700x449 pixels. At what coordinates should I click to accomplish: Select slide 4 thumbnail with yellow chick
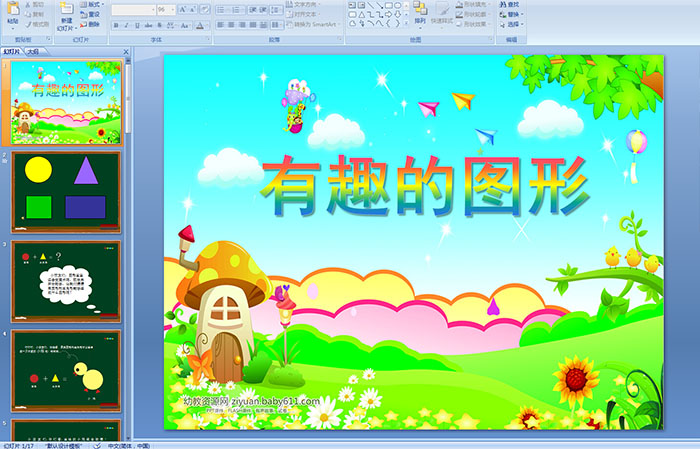pyautogui.click(x=66, y=370)
